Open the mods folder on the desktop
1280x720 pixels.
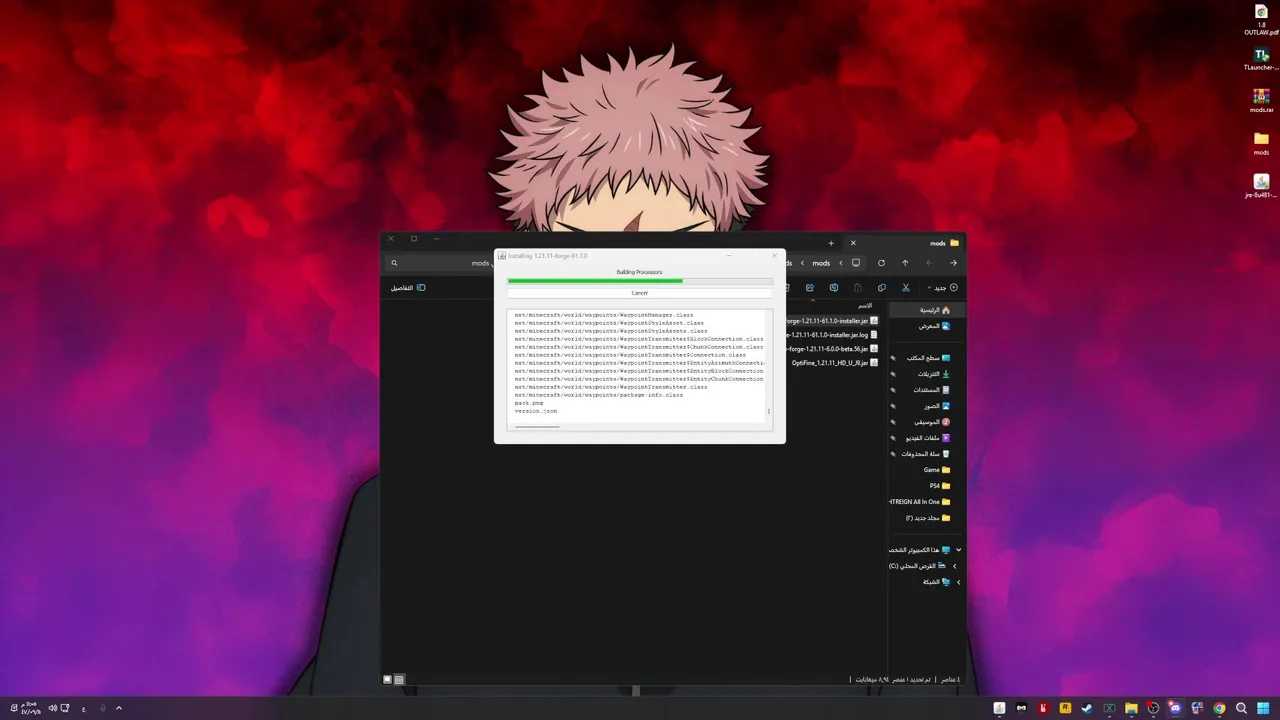pos(1261,143)
